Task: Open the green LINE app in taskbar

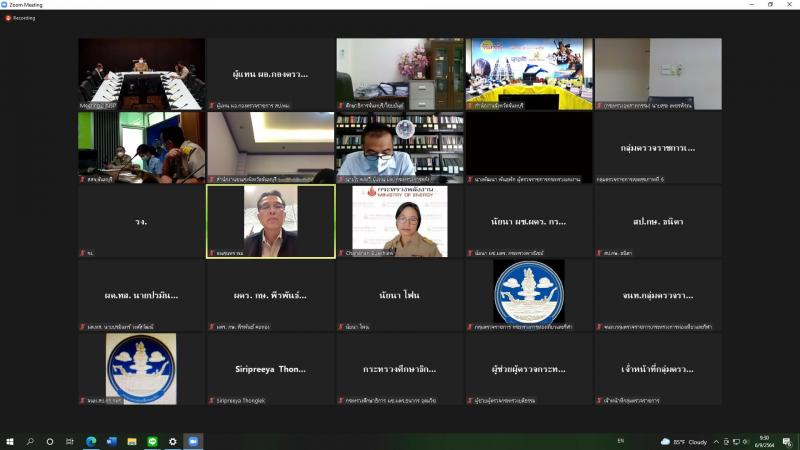Action: tap(152, 441)
